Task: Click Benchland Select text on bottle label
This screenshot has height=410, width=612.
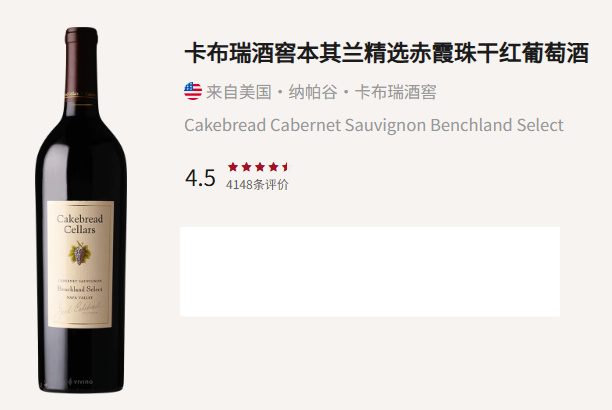Action: [x=80, y=289]
